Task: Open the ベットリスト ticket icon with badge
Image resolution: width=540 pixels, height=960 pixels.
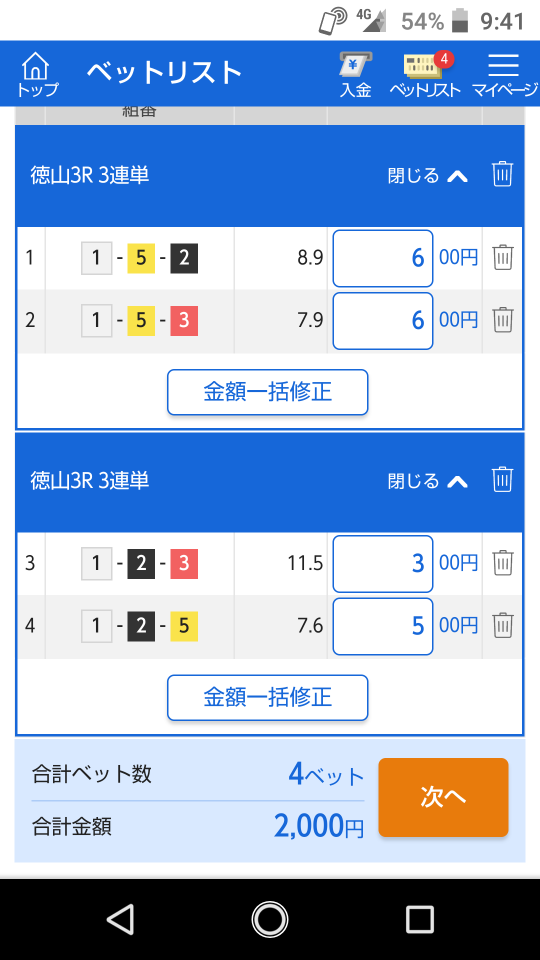Action: tap(425, 74)
